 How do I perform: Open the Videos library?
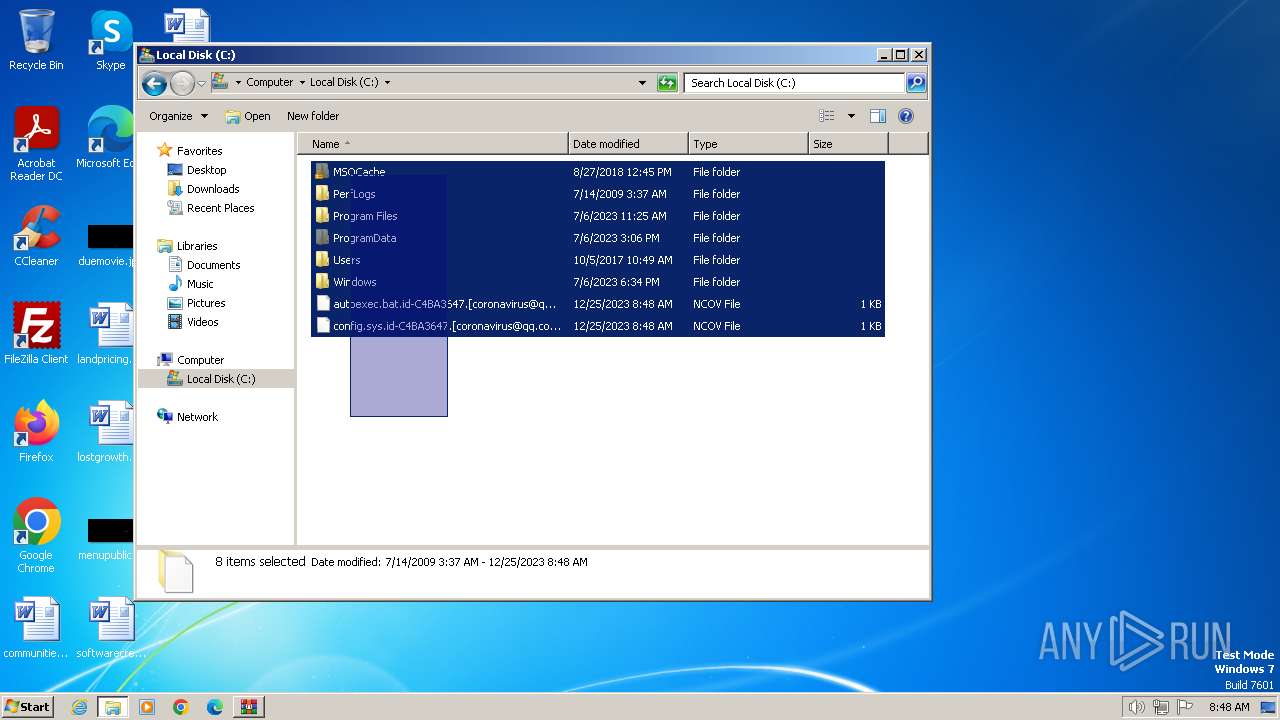click(202, 322)
